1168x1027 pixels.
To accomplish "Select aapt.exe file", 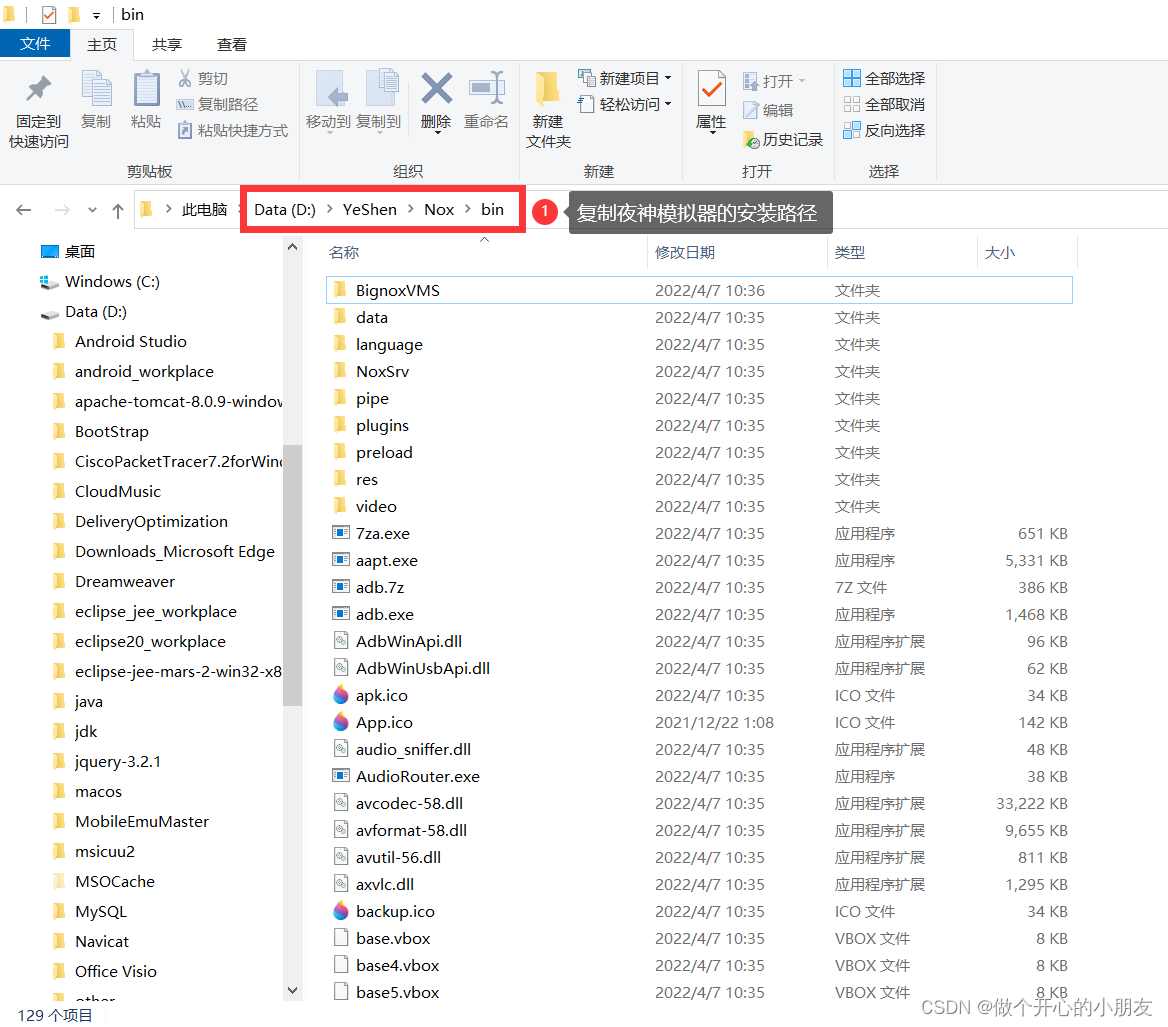I will click(x=699, y=560).
